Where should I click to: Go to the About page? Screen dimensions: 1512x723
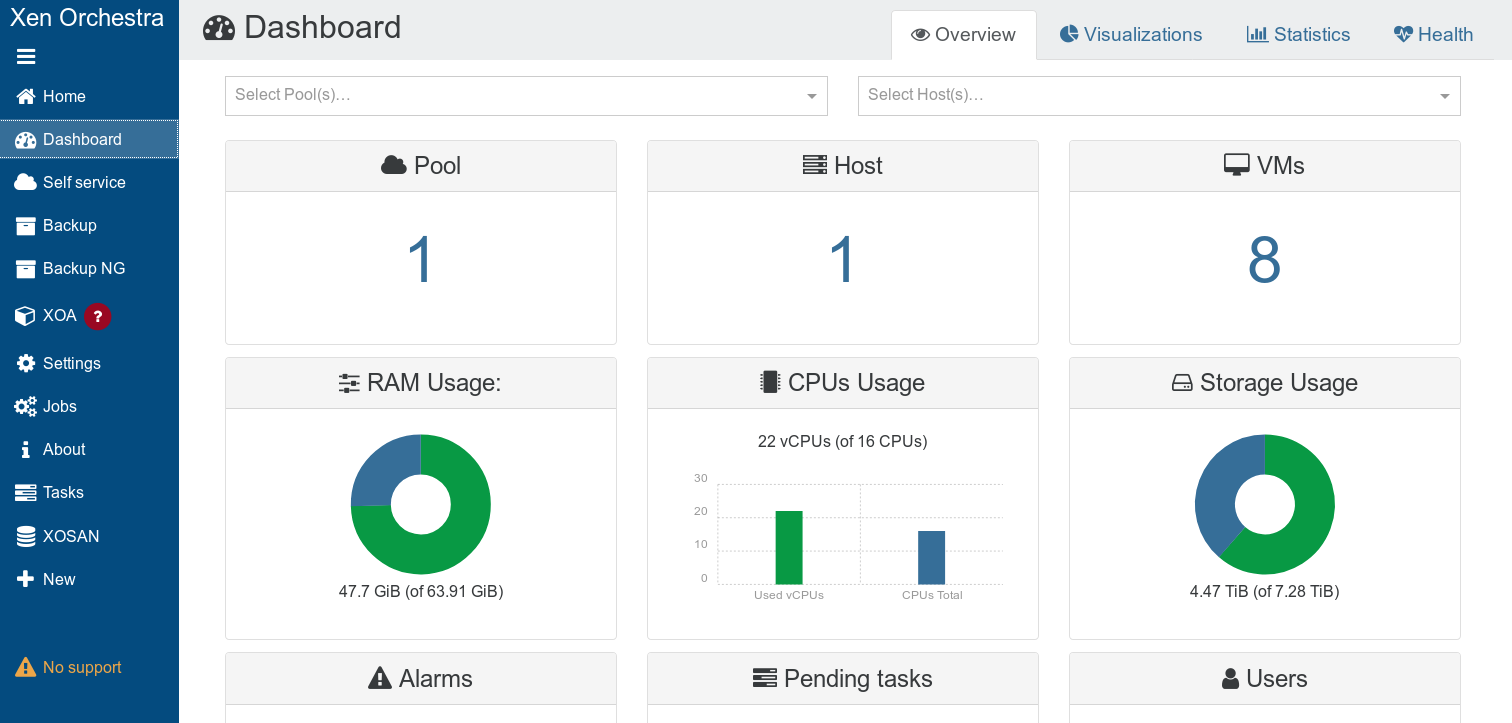(x=89, y=449)
